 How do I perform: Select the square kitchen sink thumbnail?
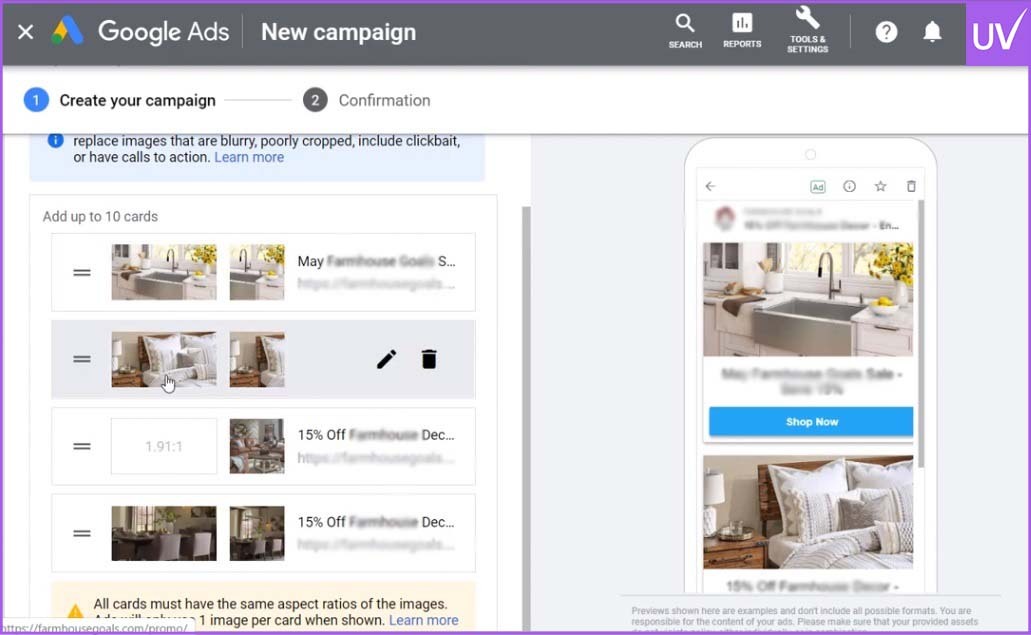257,272
